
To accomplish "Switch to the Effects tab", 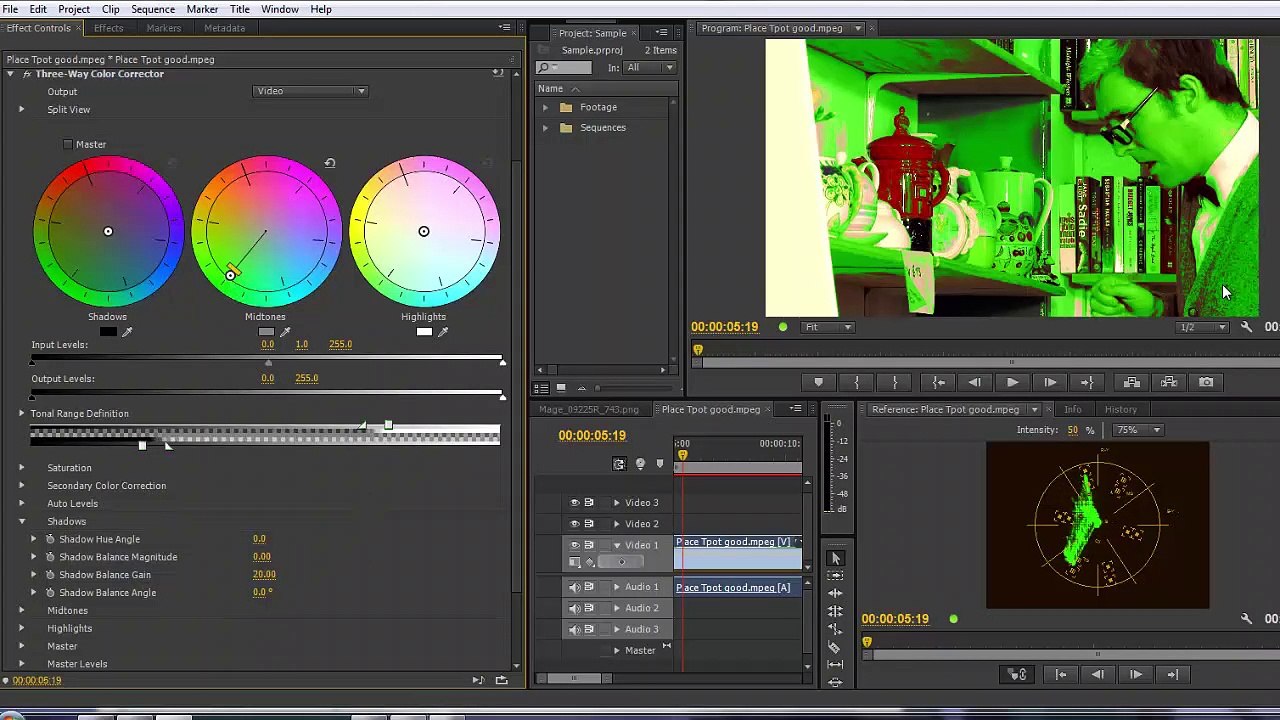I will tap(108, 28).
